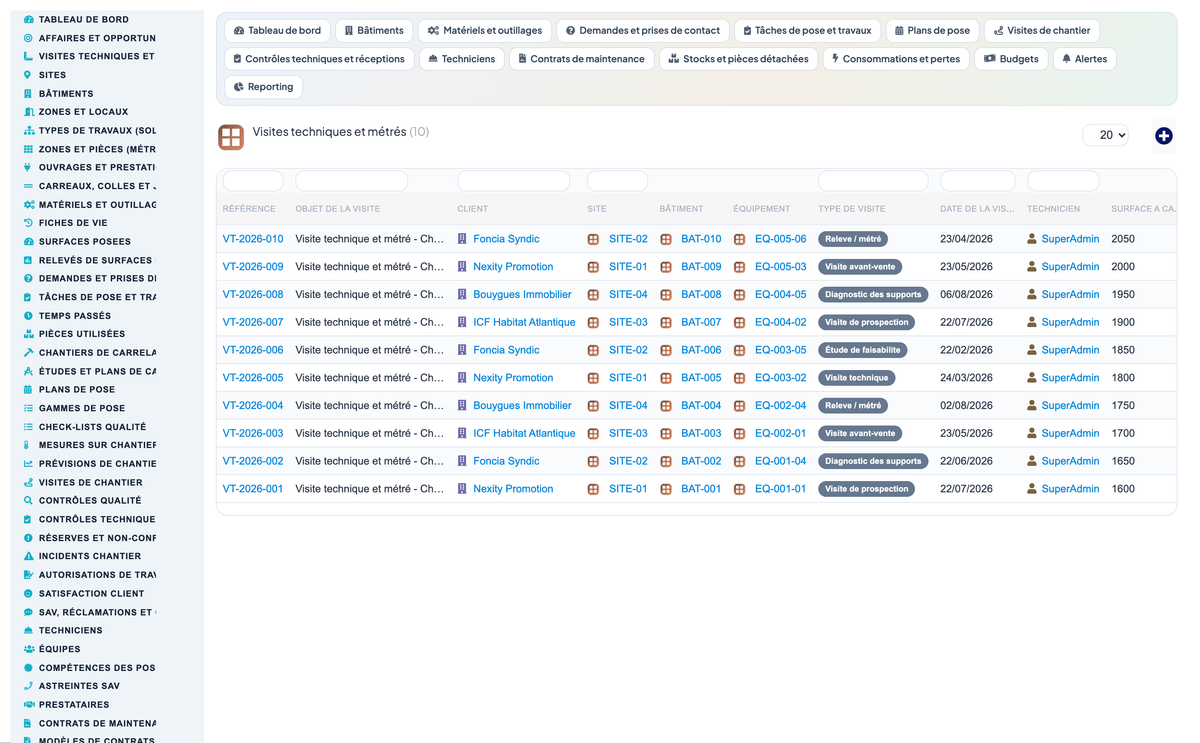
Task: Click the blue plus add button
Action: tap(1163, 135)
